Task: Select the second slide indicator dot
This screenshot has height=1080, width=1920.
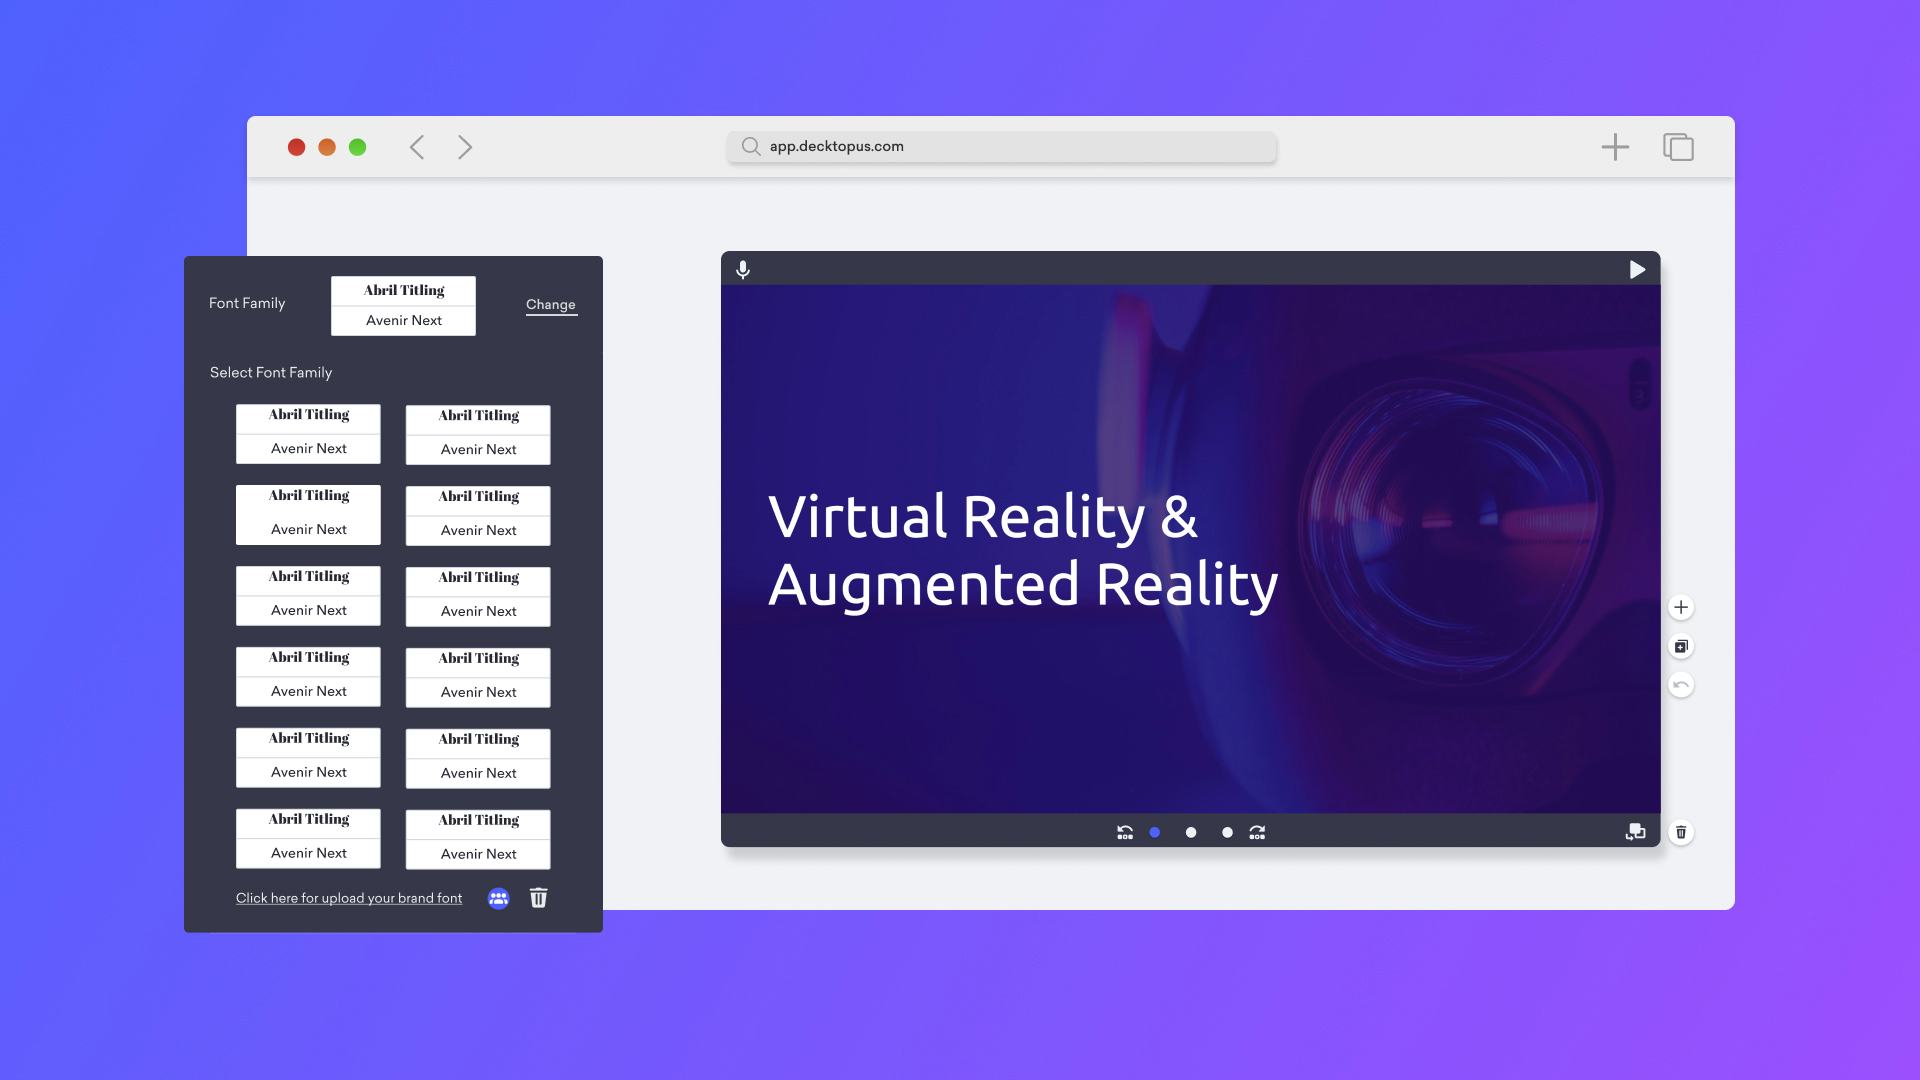Action: pos(1190,831)
